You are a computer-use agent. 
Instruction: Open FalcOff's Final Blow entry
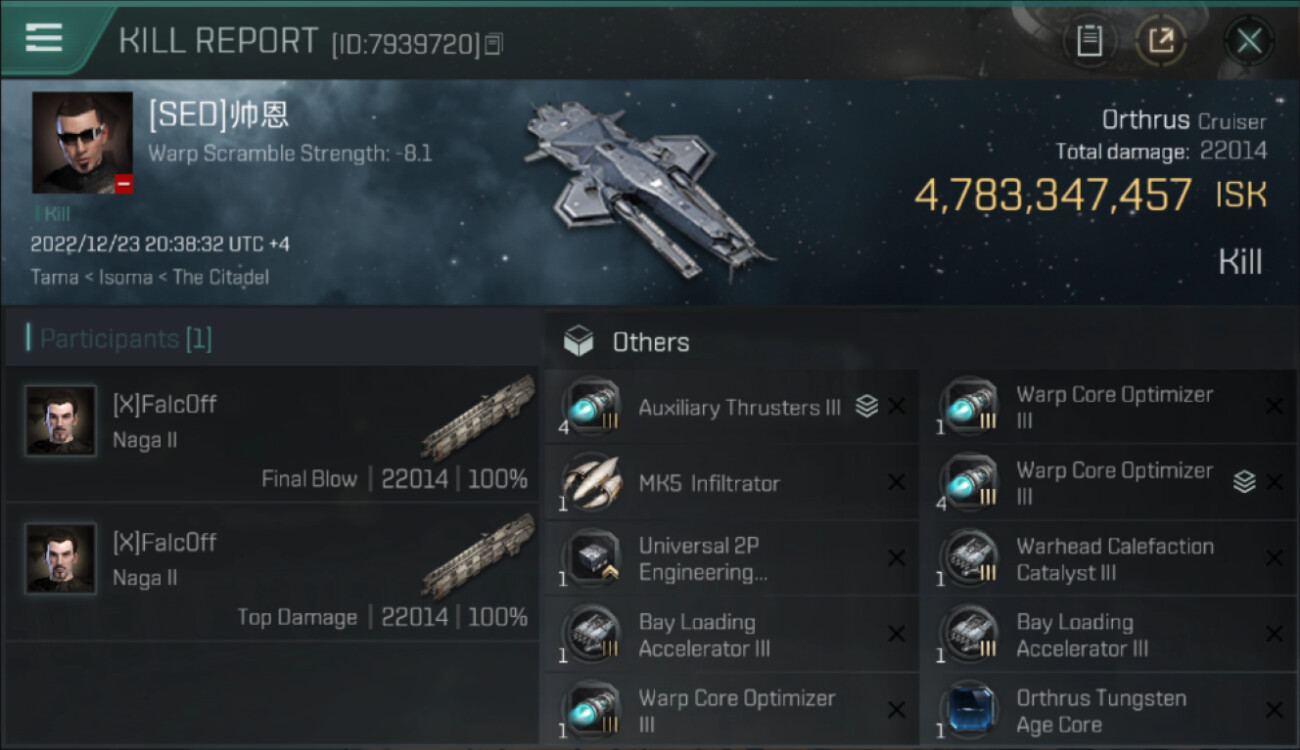[x=272, y=435]
